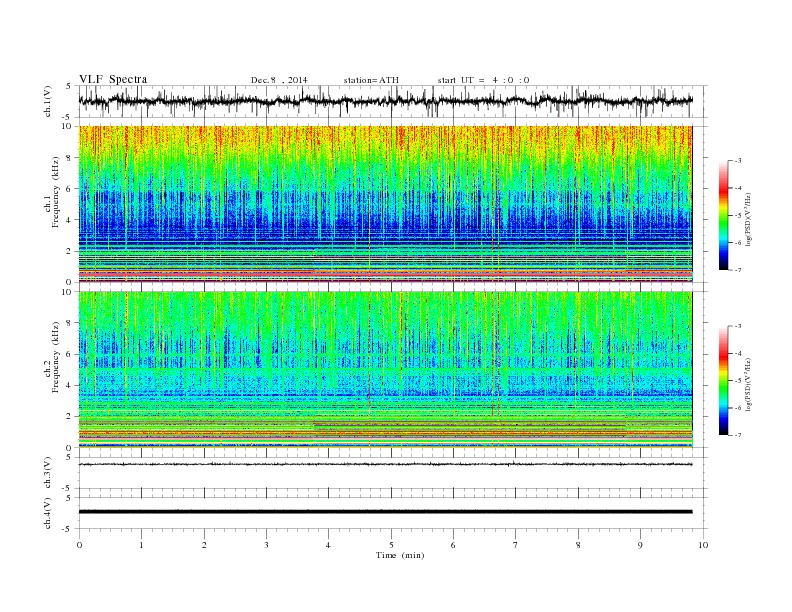This screenshot has height=612, width=792.
Task: Click the '5' time axis tick label
Action: [391, 545]
